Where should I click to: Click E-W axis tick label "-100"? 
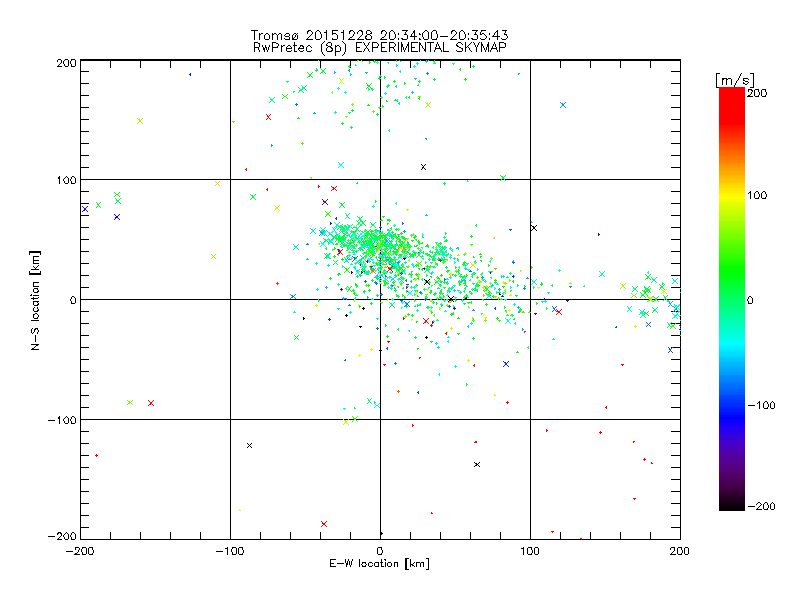230,551
